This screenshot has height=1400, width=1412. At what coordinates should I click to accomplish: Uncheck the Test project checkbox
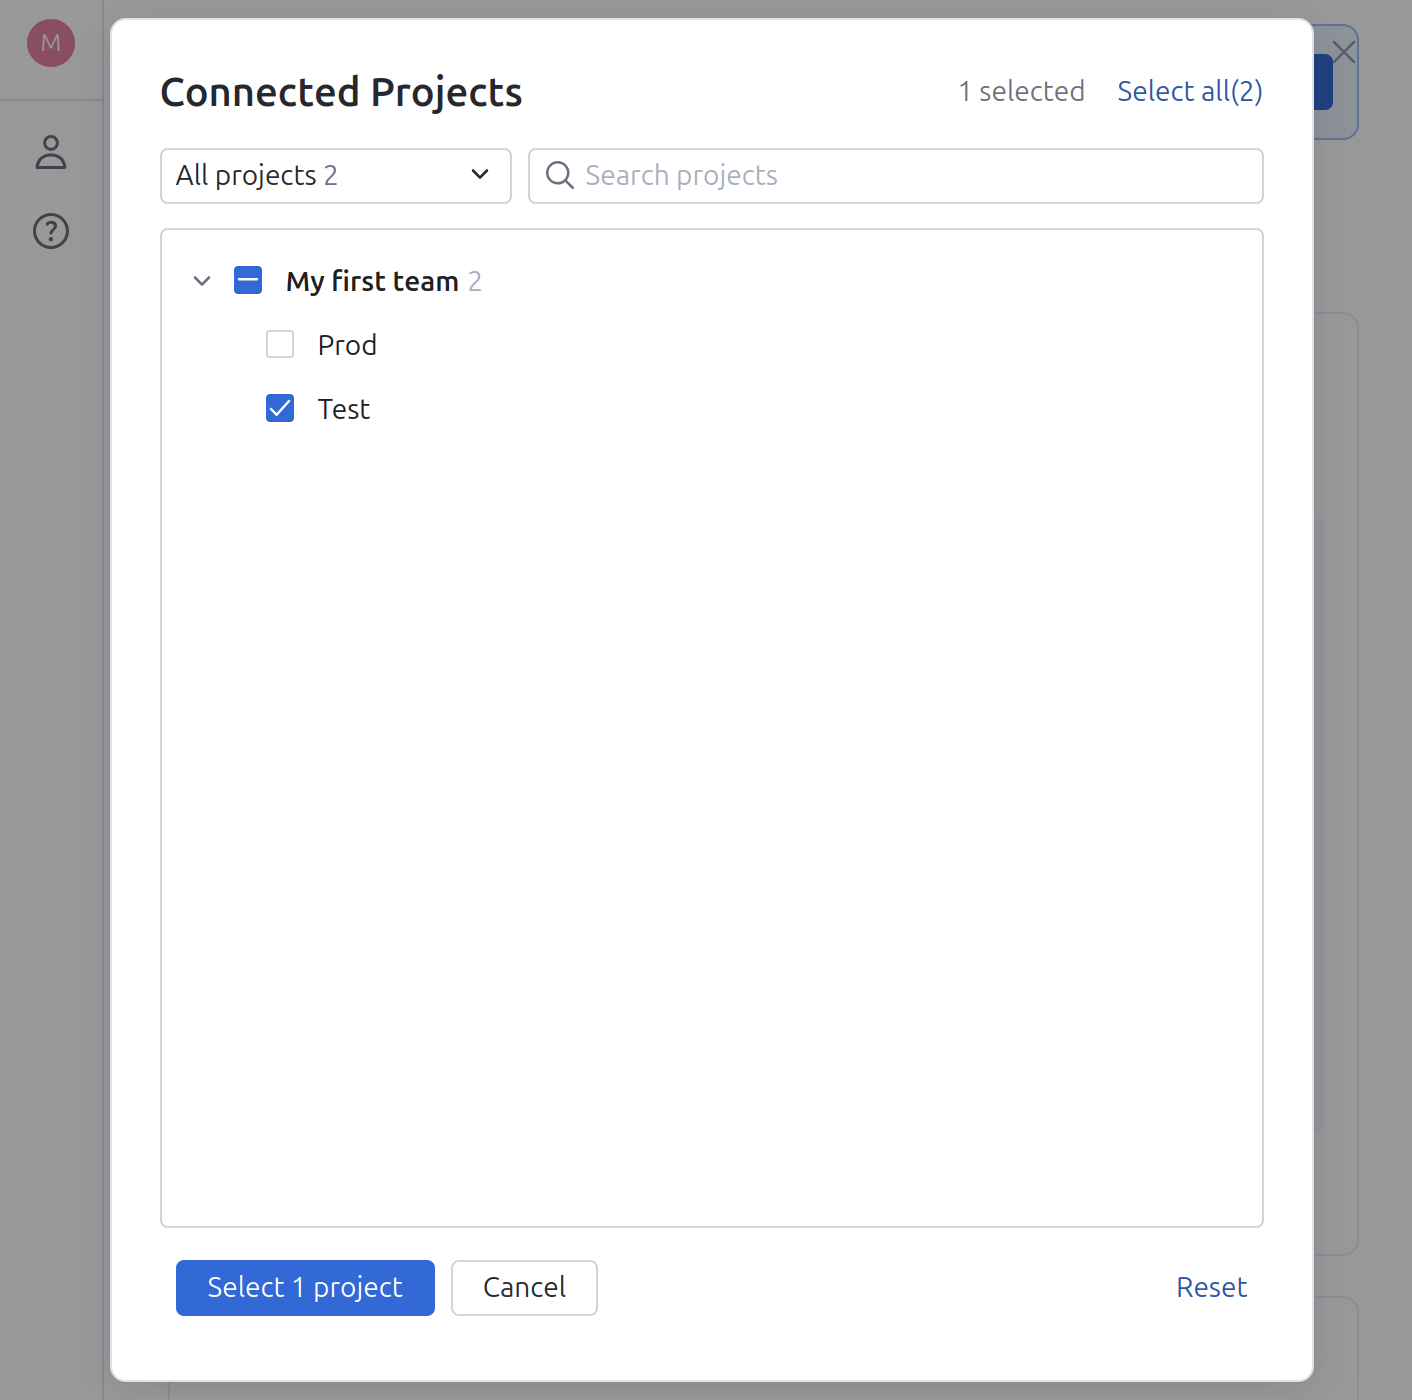coord(280,408)
